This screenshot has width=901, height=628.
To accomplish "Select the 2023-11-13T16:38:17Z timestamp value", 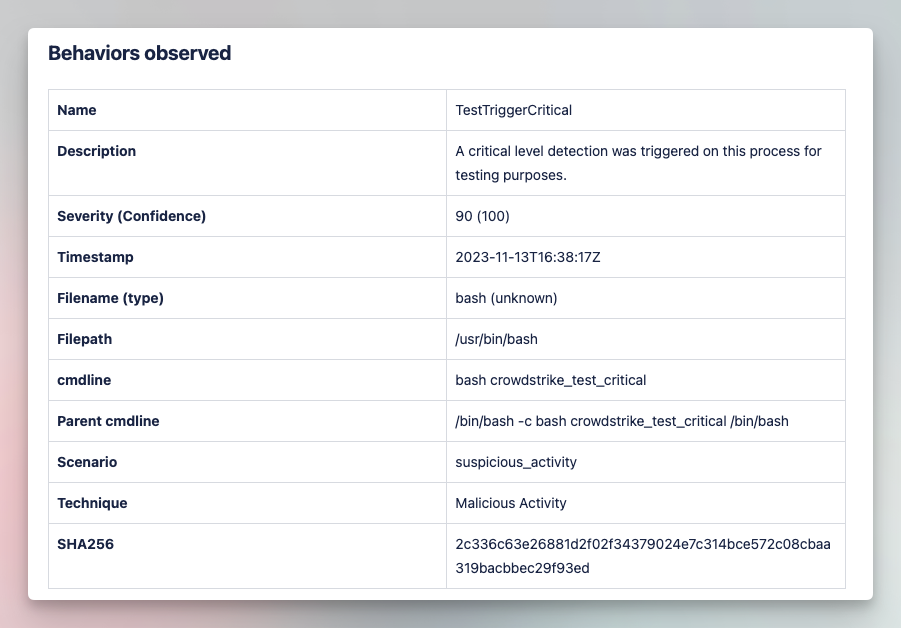I will pos(527,257).
